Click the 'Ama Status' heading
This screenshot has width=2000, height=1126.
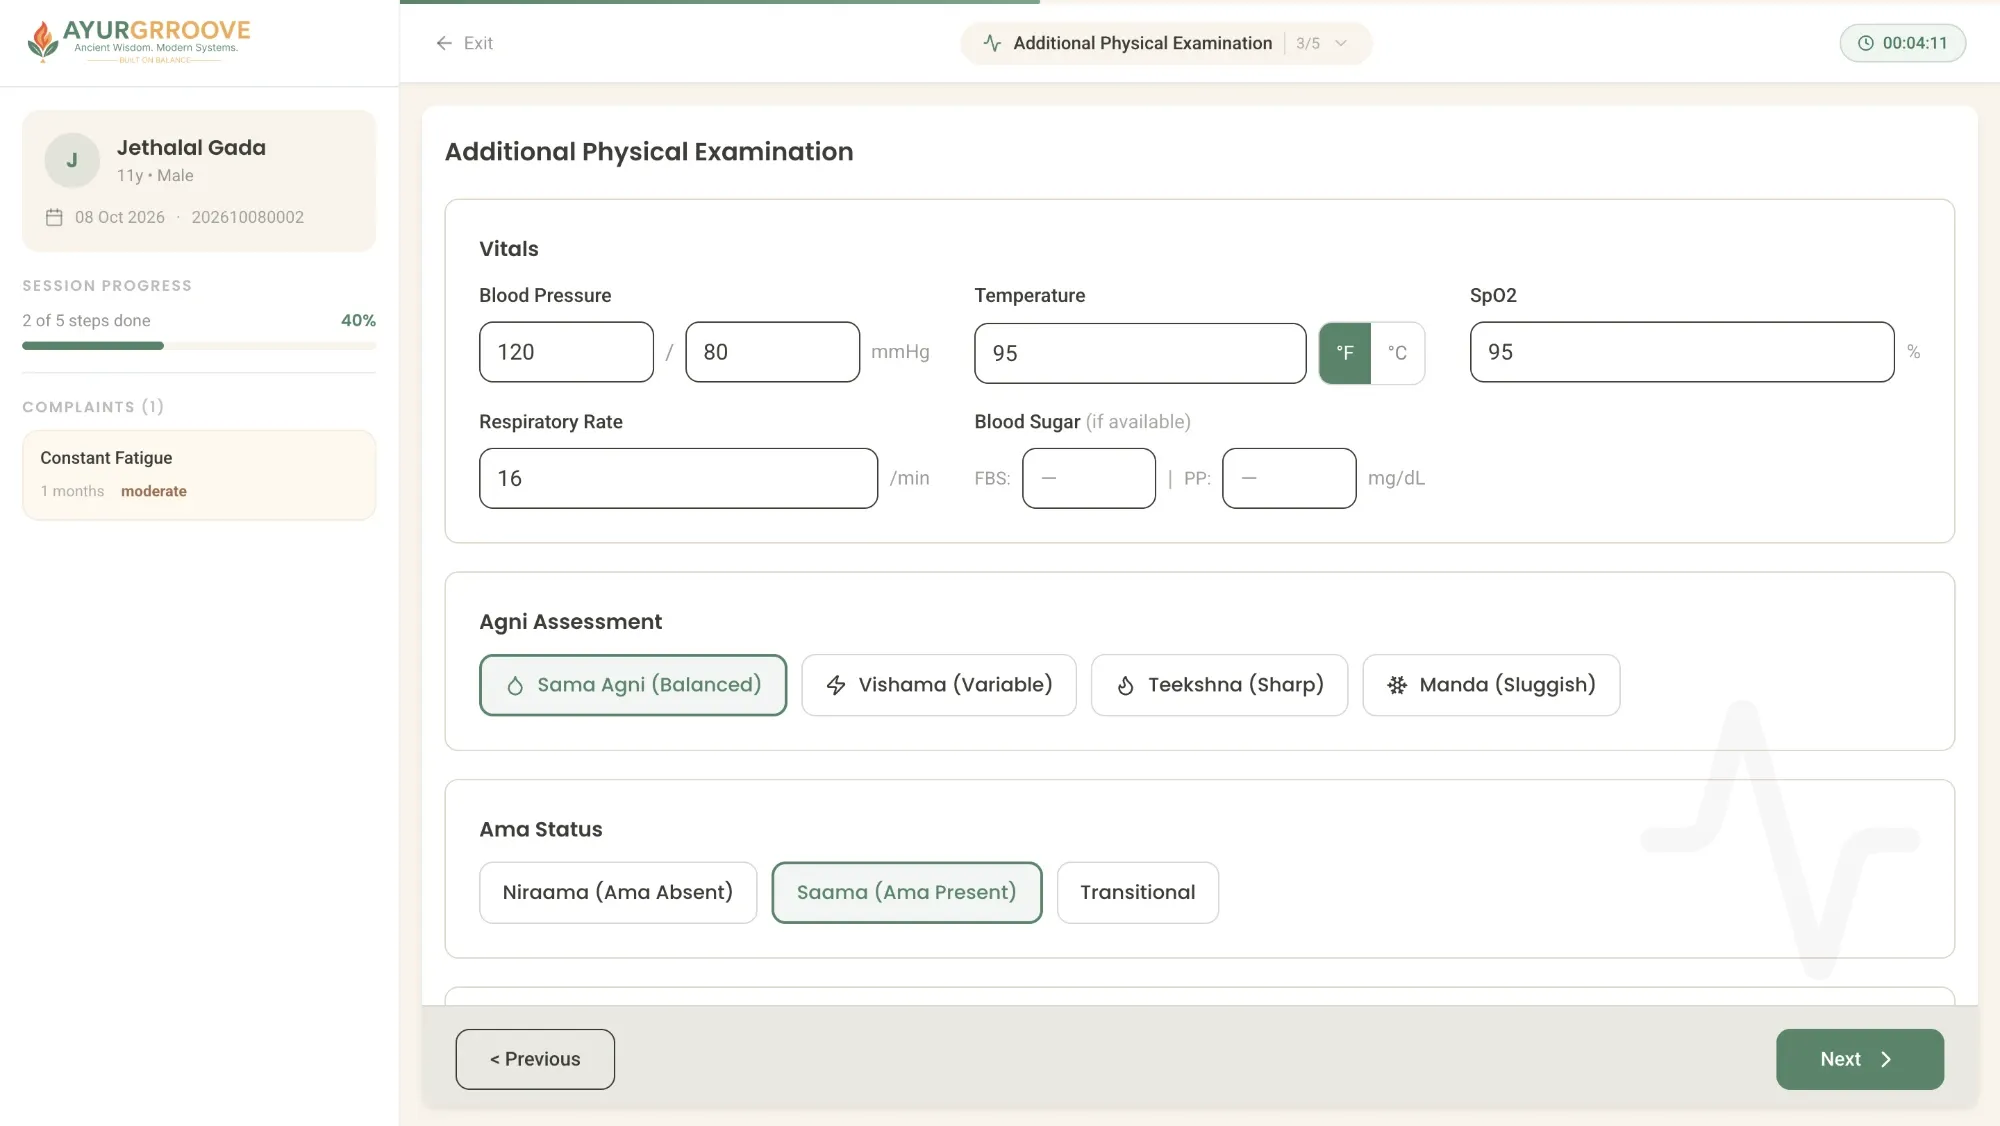click(x=541, y=829)
